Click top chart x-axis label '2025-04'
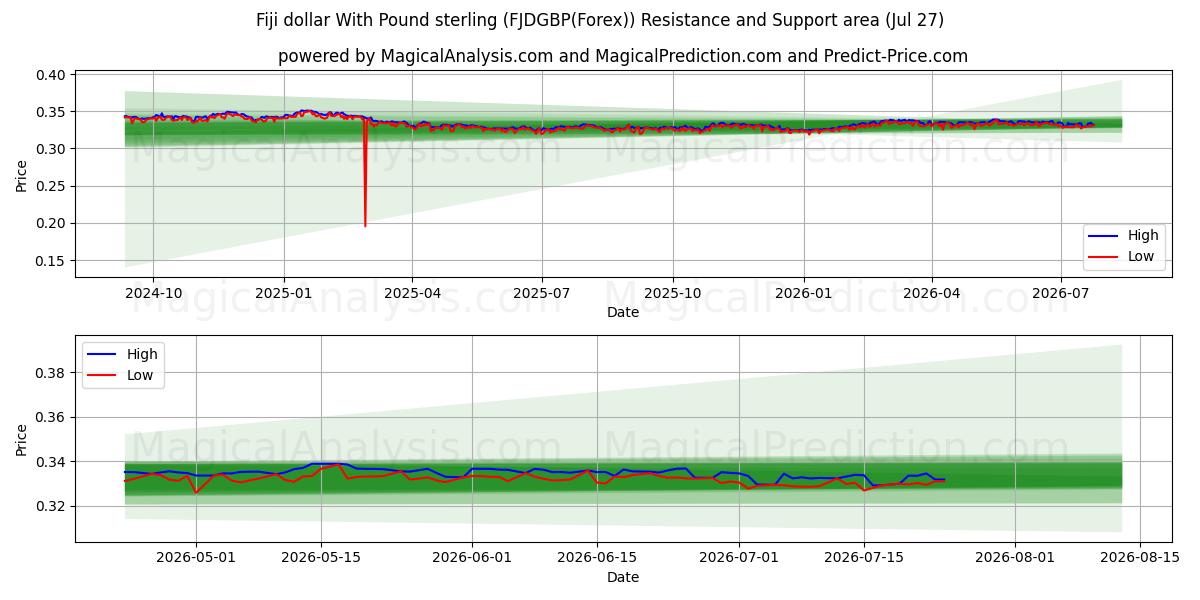 click(x=412, y=293)
